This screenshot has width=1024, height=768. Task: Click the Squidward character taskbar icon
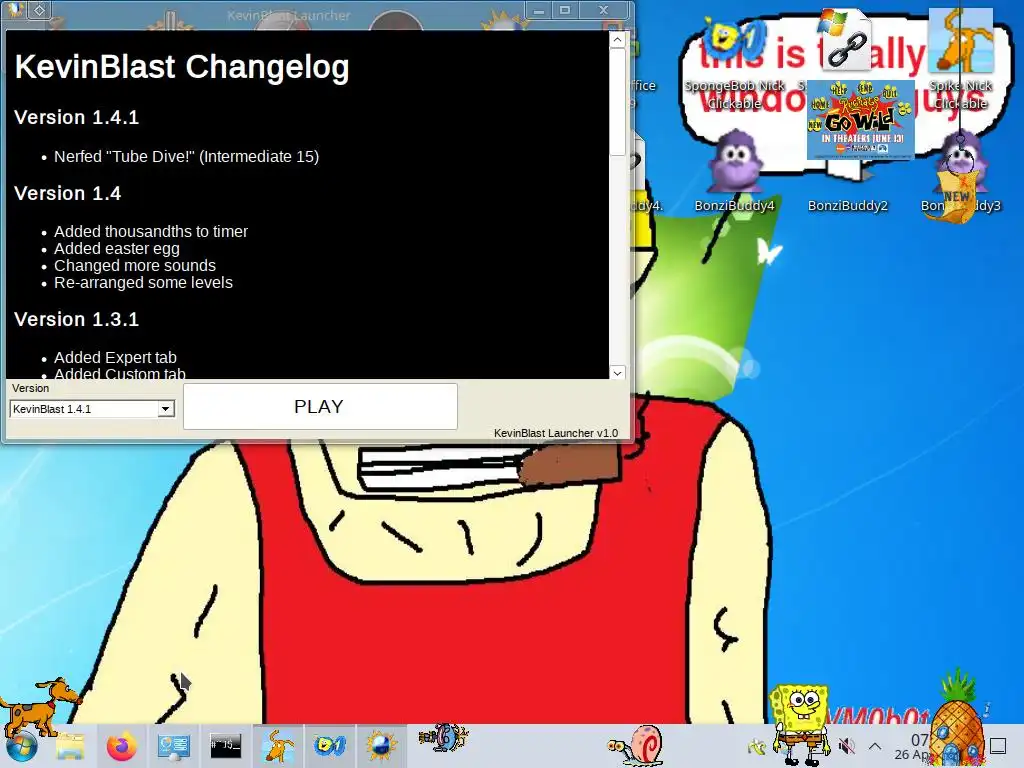[443, 738]
